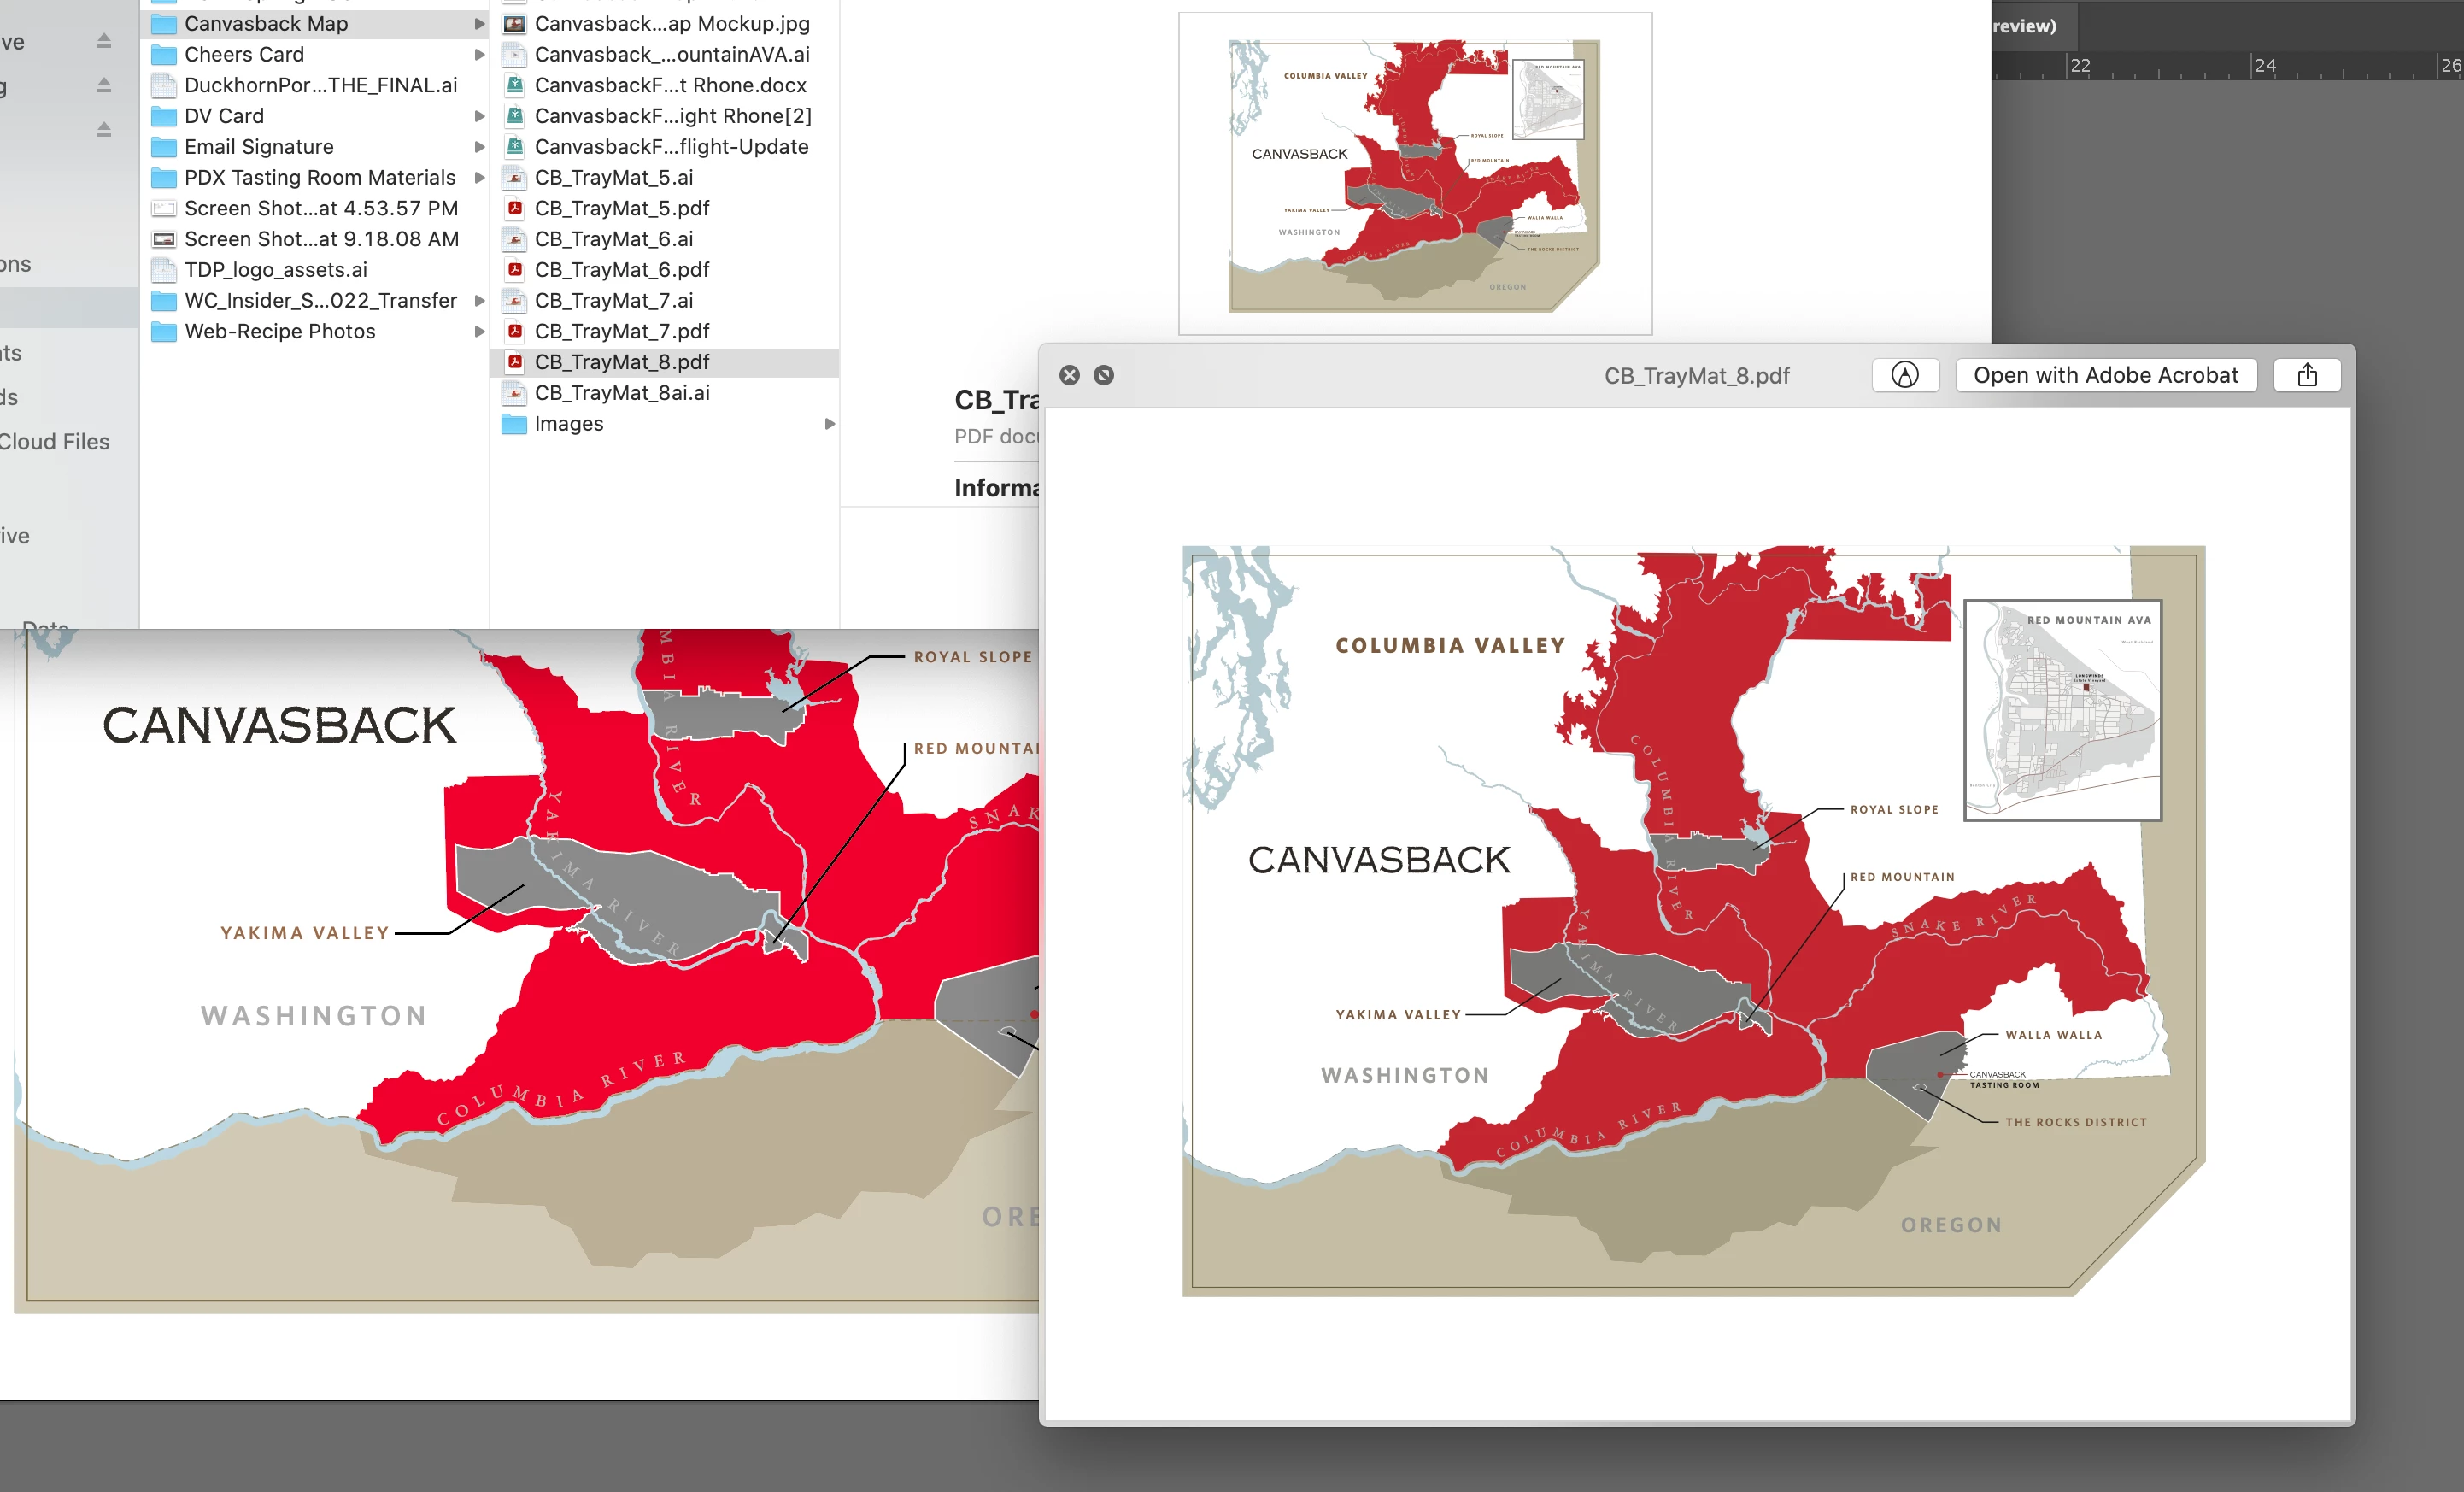Click the CB_TrayMat_5.pdf file icon
The image size is (2464, 1492).
515,208
